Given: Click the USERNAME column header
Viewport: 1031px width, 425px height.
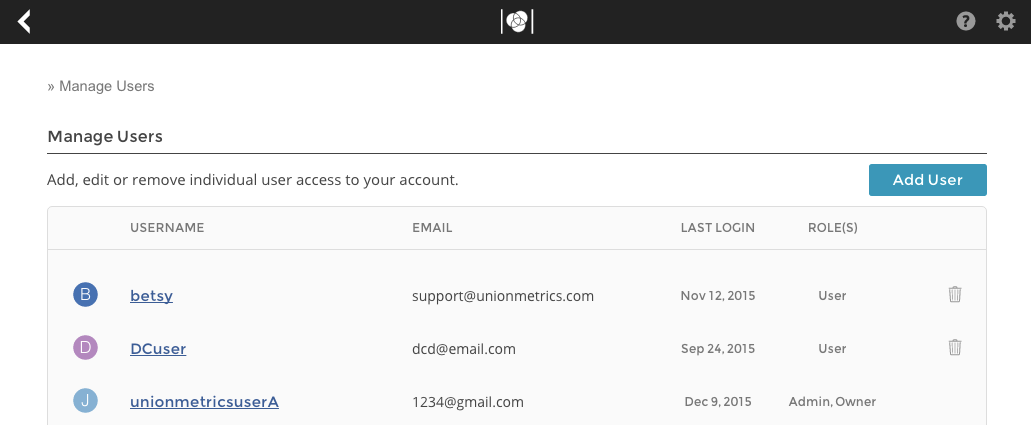Looking at the screenshot, I should click(x=167, y=228).
